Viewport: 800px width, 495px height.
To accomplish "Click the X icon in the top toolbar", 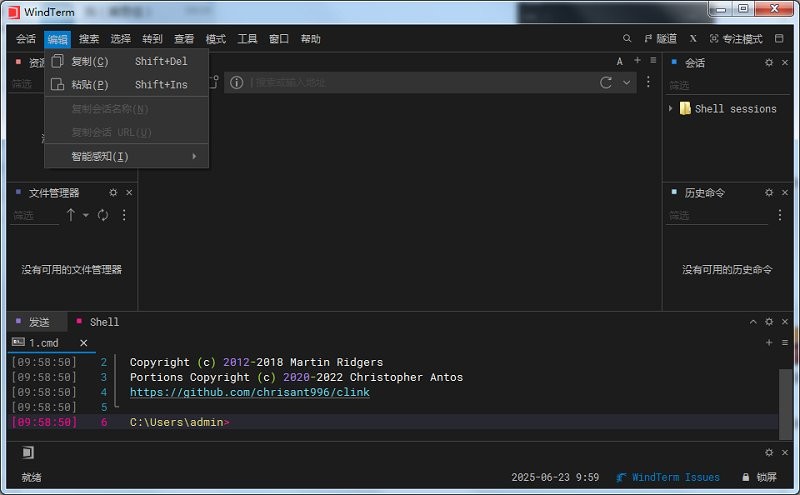I will pyautogui.click(x=693, y=38).
